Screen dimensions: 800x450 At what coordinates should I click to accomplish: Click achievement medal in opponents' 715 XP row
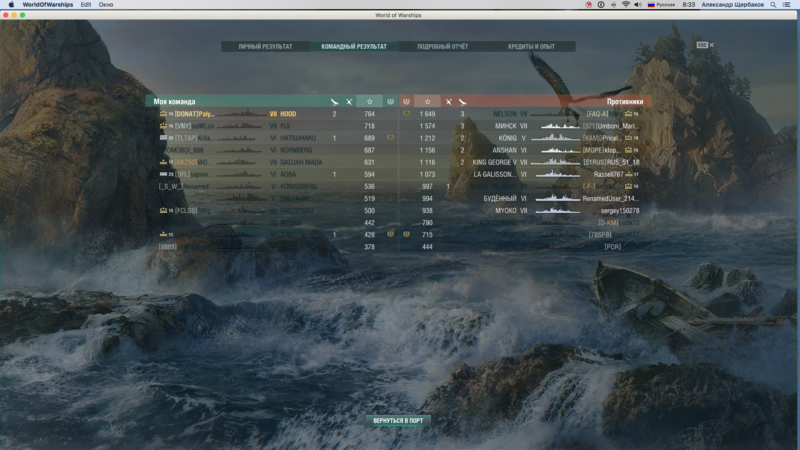click(x=406, y=234)
